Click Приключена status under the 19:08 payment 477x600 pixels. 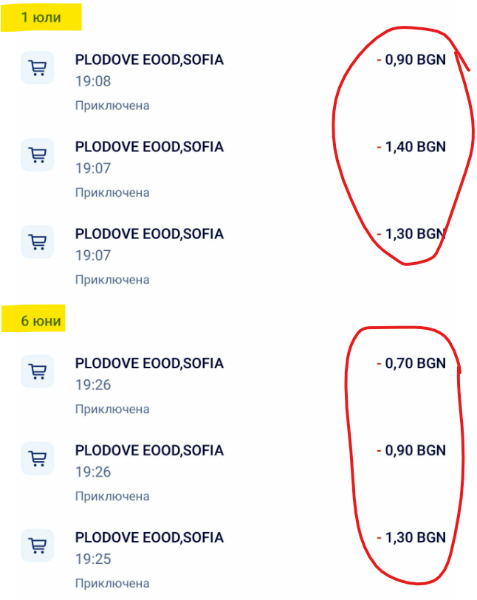tap(112, 106)
